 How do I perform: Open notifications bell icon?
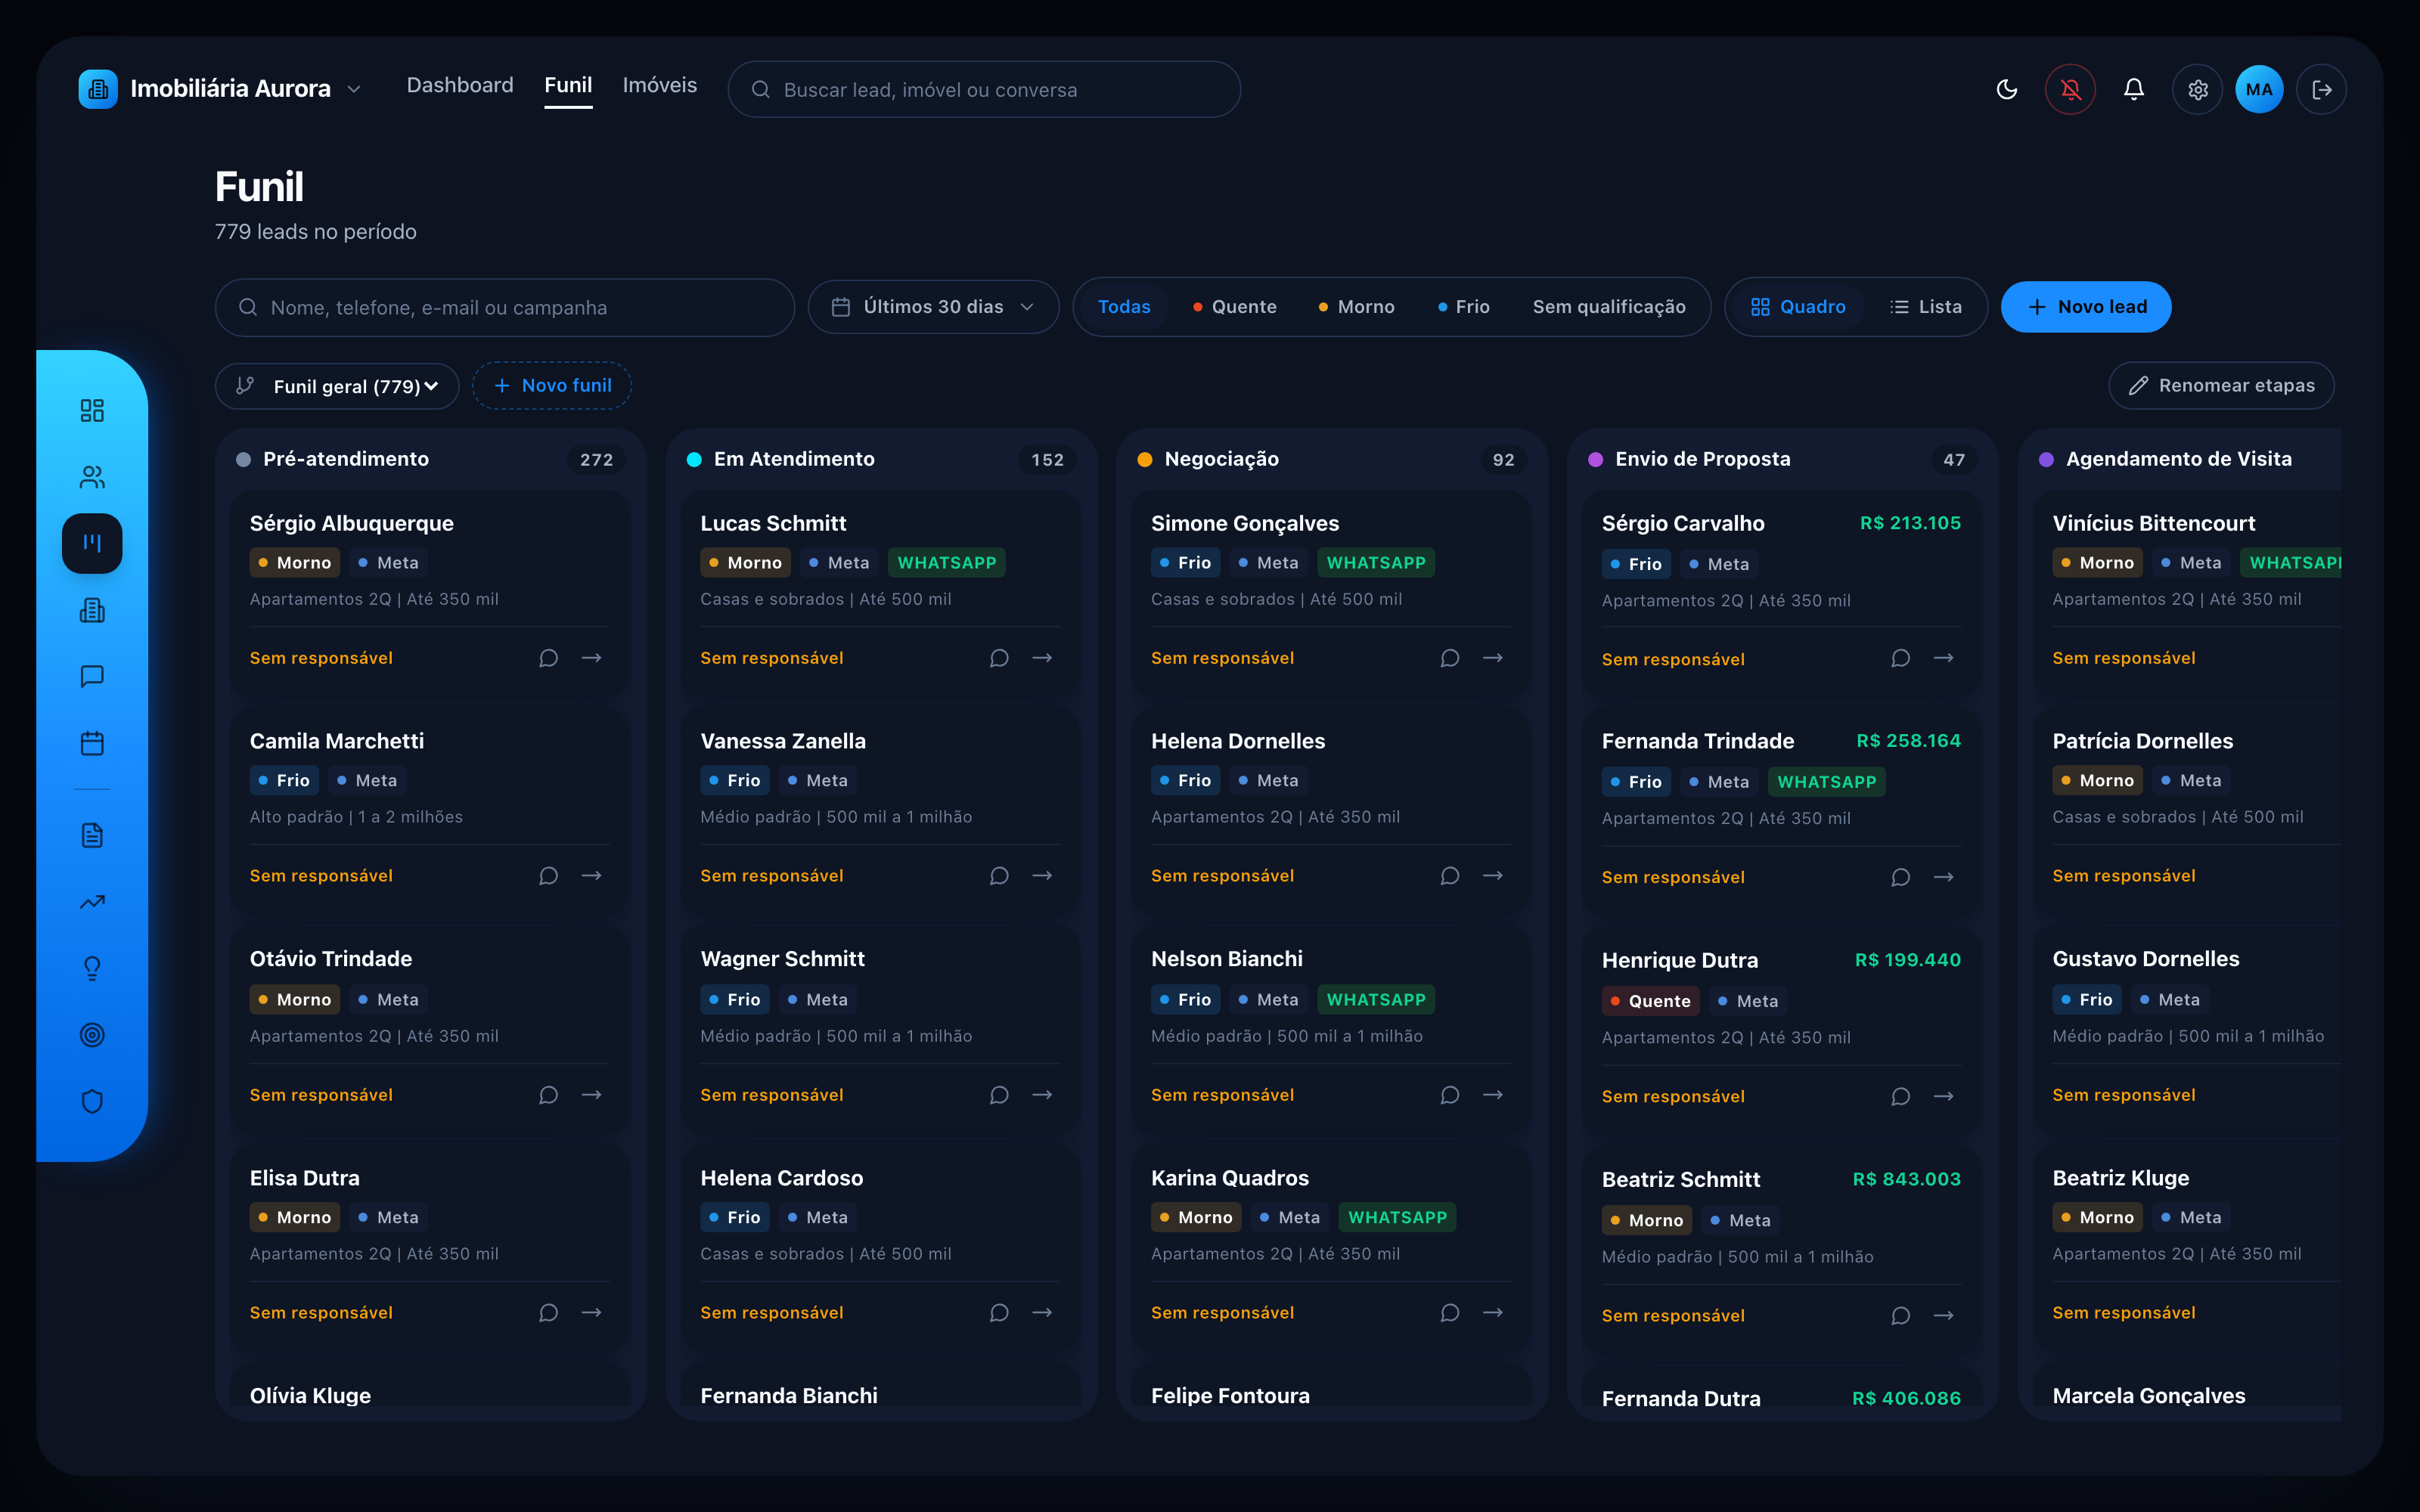2133,89
